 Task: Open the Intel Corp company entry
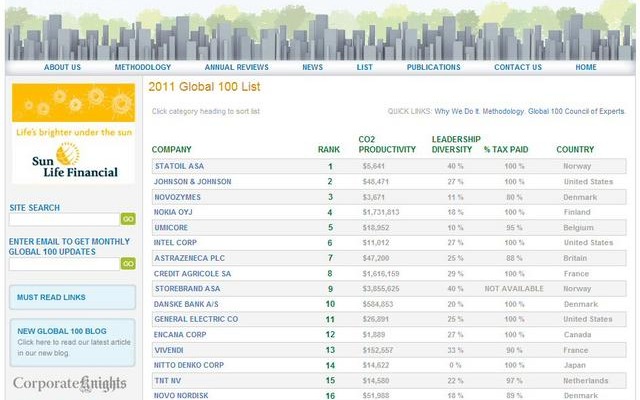(x=175, y=243)
